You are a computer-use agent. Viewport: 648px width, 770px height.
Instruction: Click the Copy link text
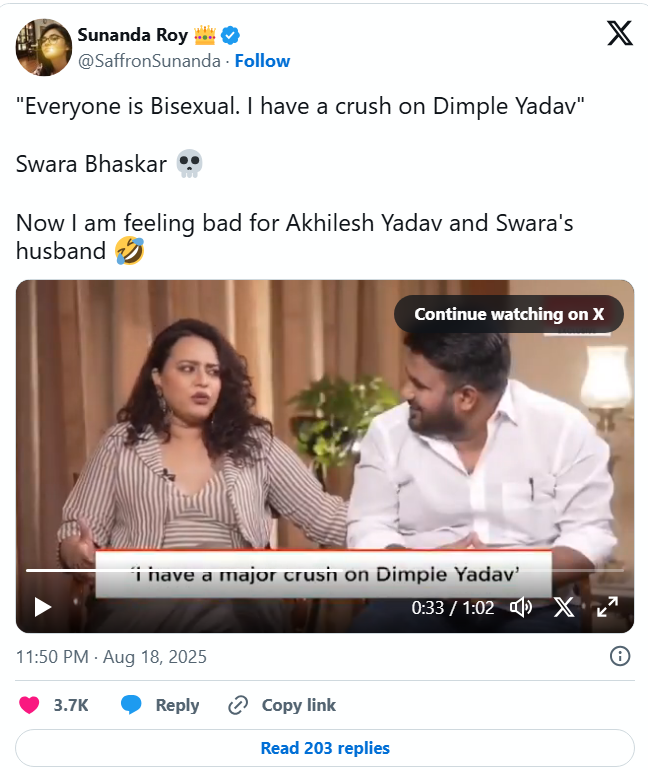tap(298, 705)
